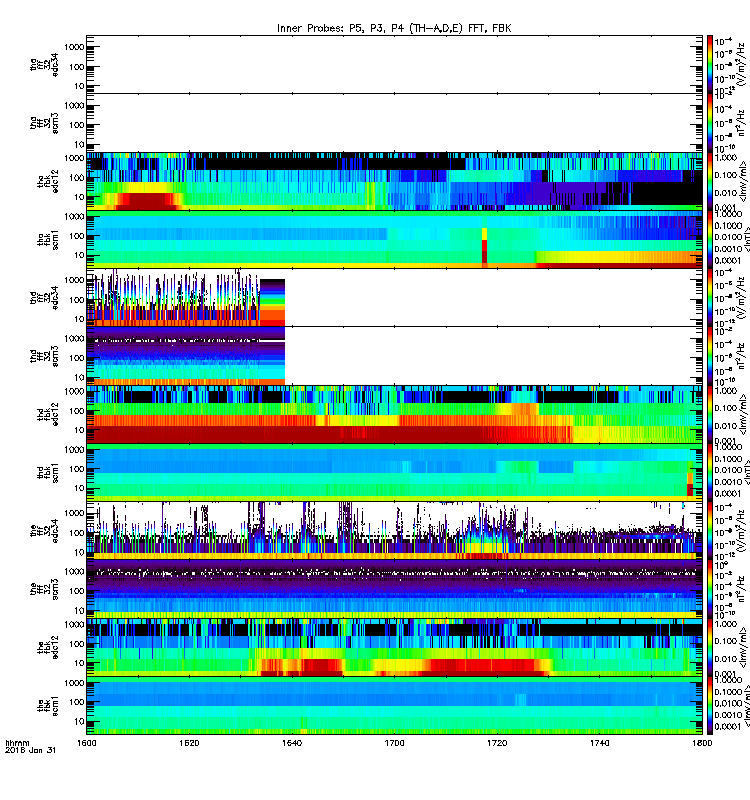Click the color bar beside tha fff scm3 panel

710,123
